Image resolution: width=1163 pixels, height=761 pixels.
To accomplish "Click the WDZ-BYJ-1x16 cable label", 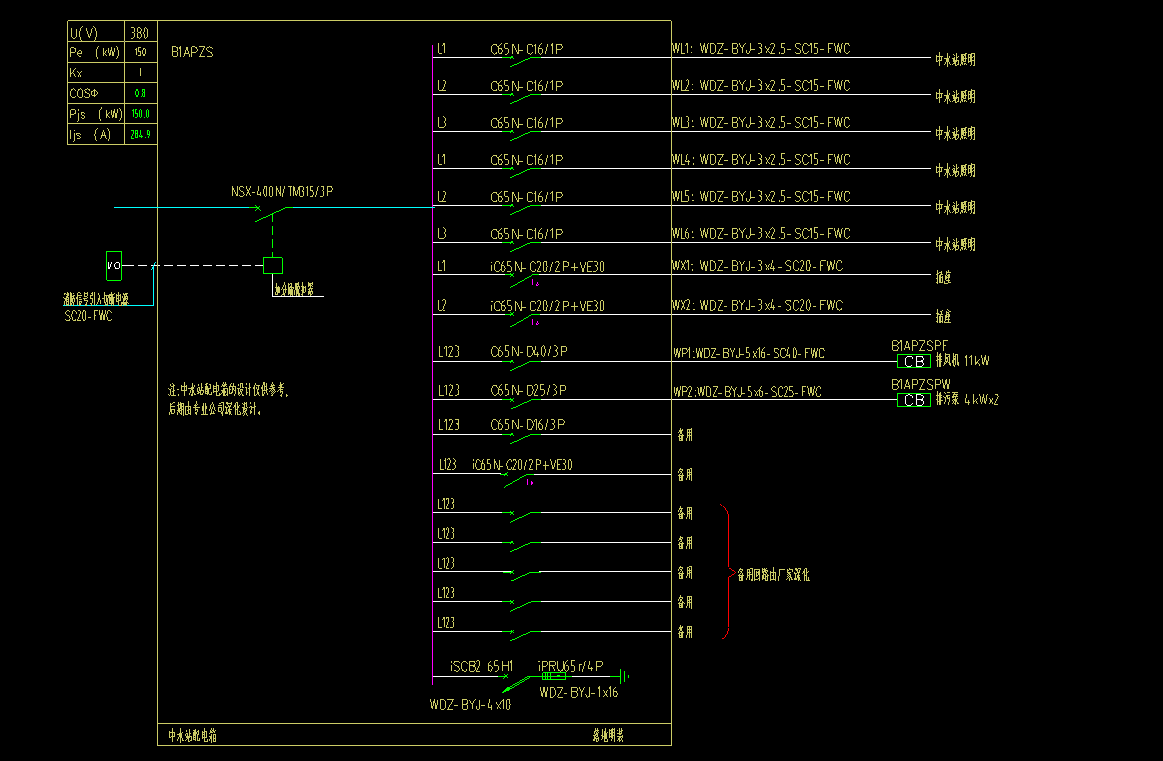I will click(x=579, y=693).
